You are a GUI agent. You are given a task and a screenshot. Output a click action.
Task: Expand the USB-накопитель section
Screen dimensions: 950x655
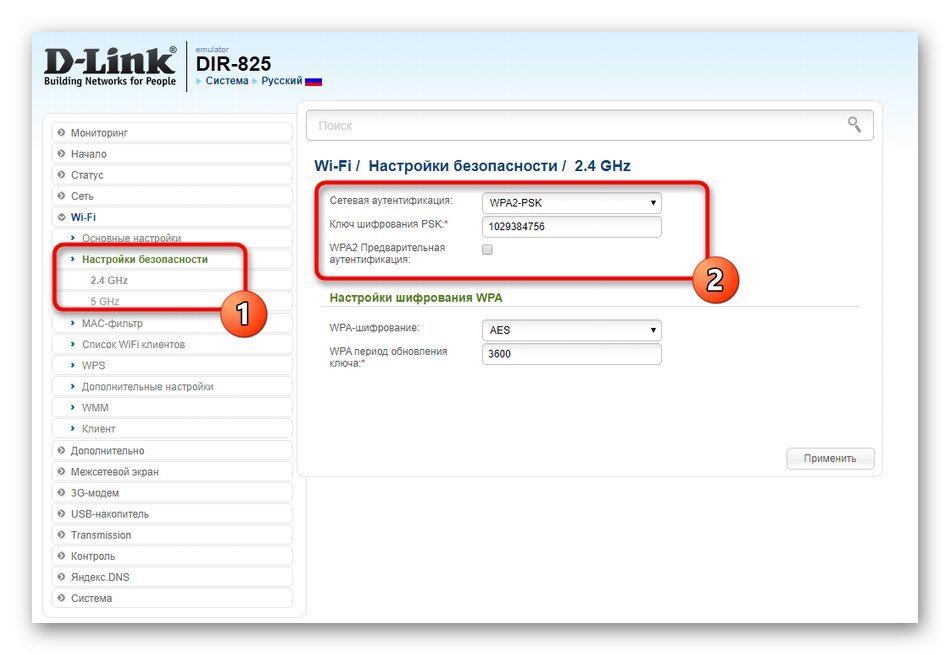(172, 514)
